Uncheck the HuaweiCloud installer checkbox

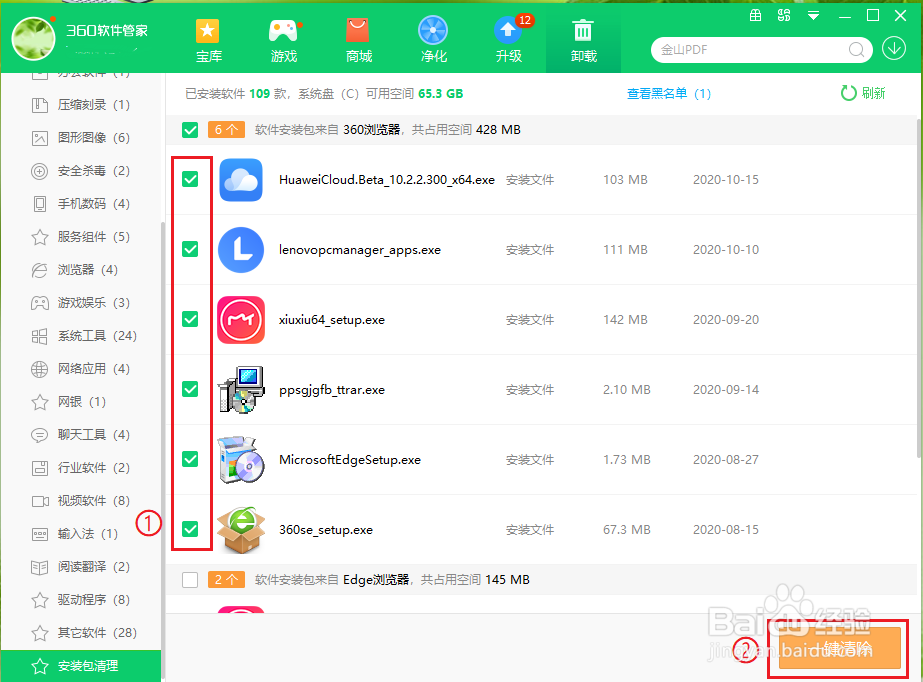pyautogui.click(x=190, y=180)
